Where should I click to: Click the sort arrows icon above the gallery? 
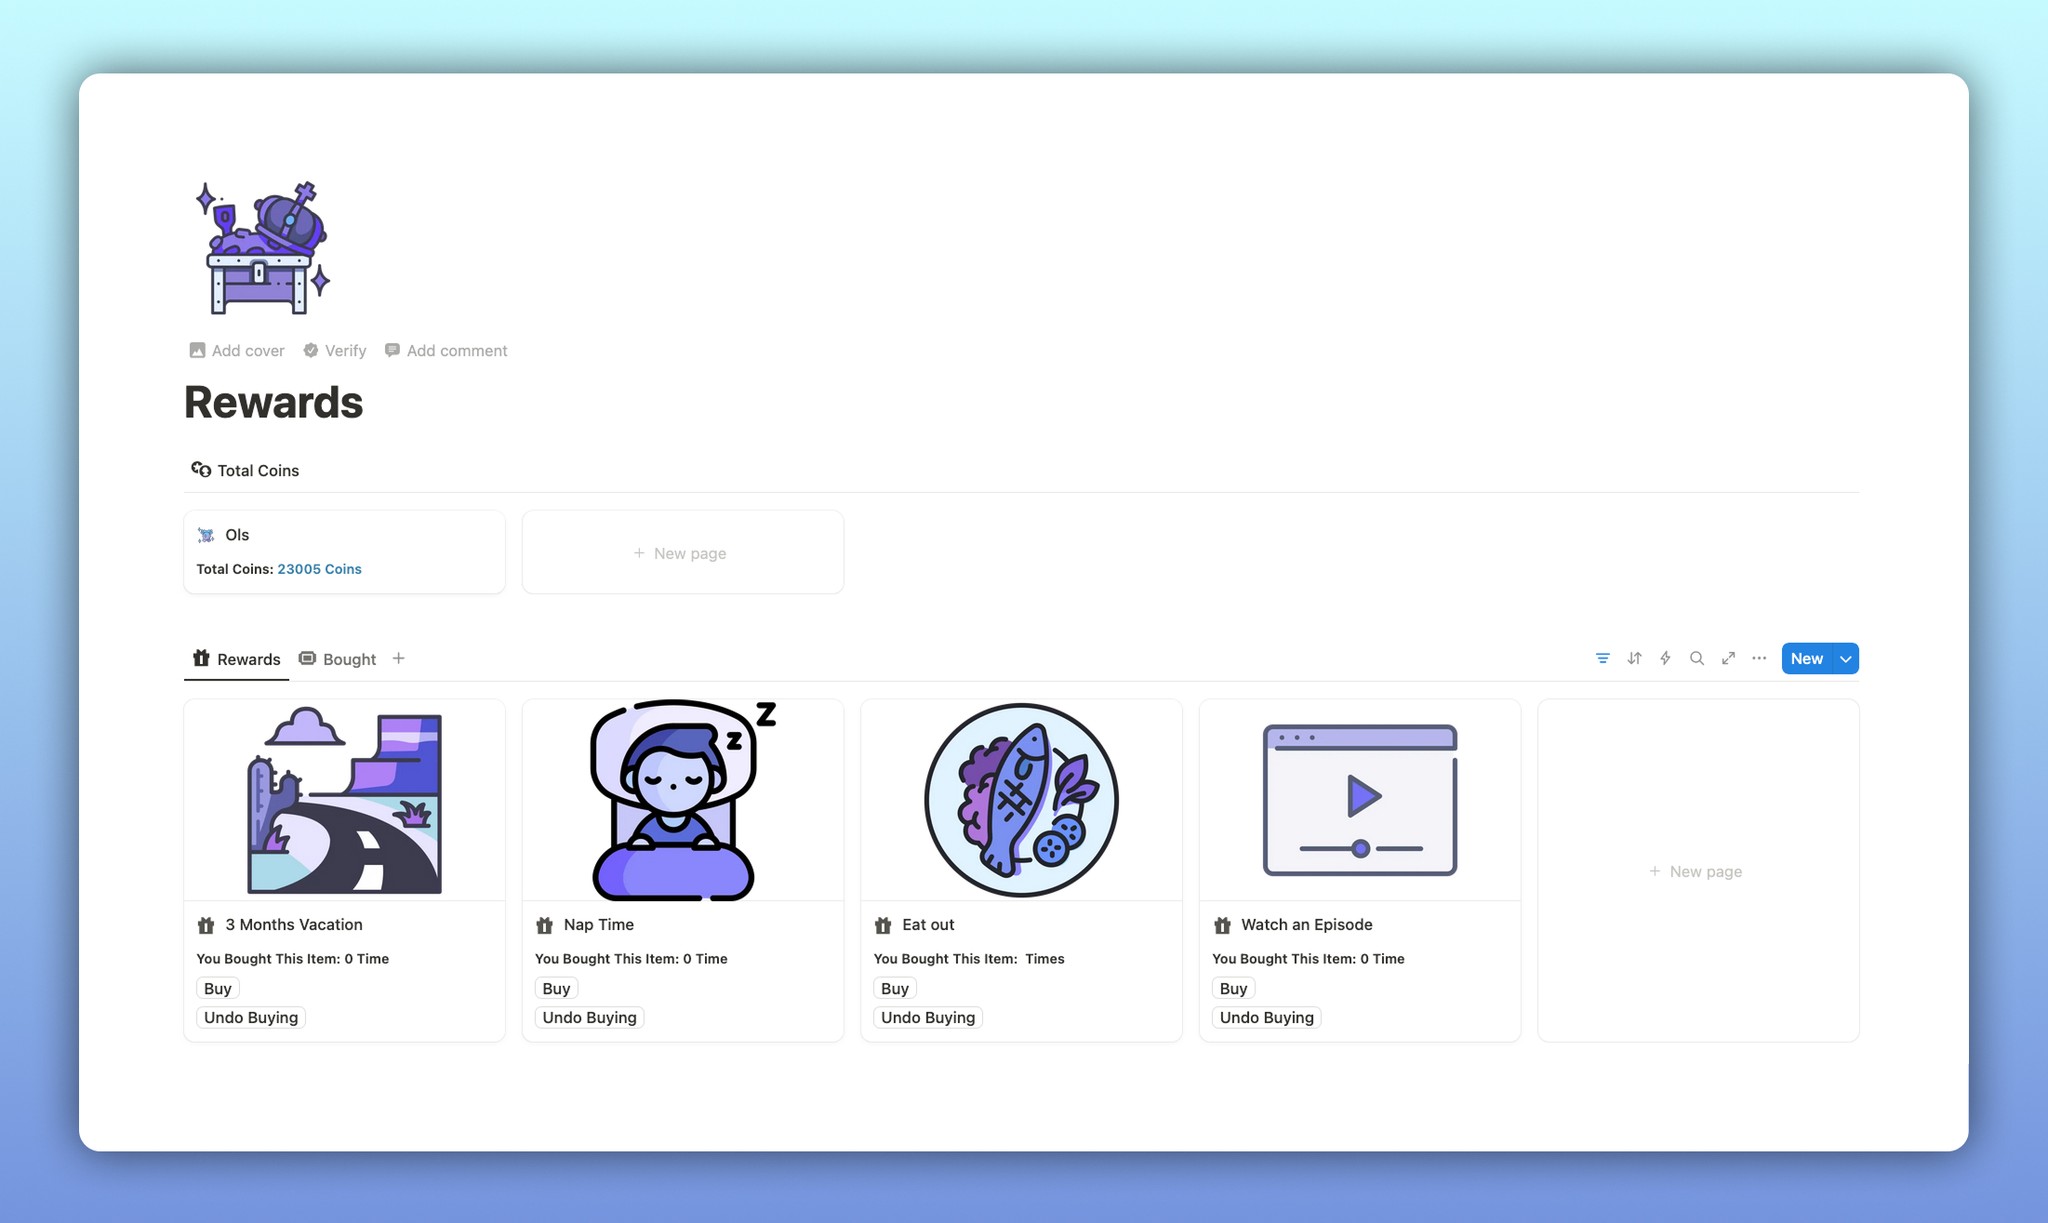coord(1634,658)
